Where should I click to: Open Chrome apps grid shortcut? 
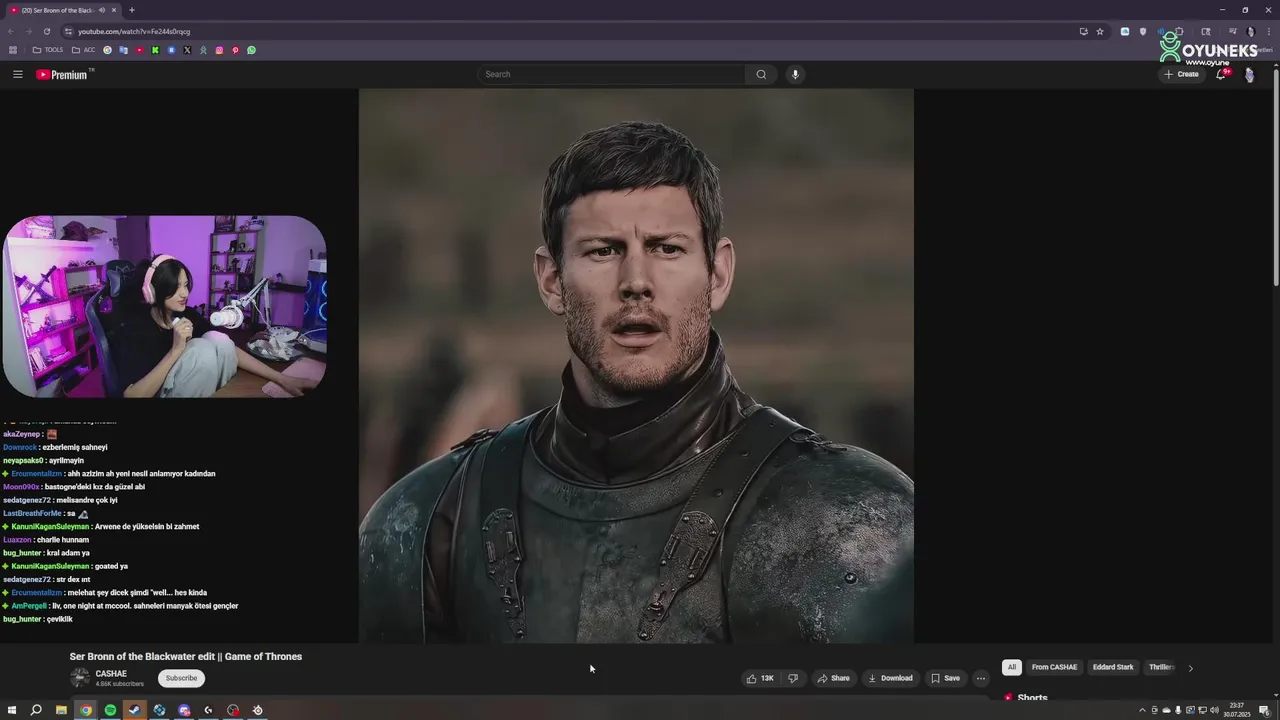(13, 50)
